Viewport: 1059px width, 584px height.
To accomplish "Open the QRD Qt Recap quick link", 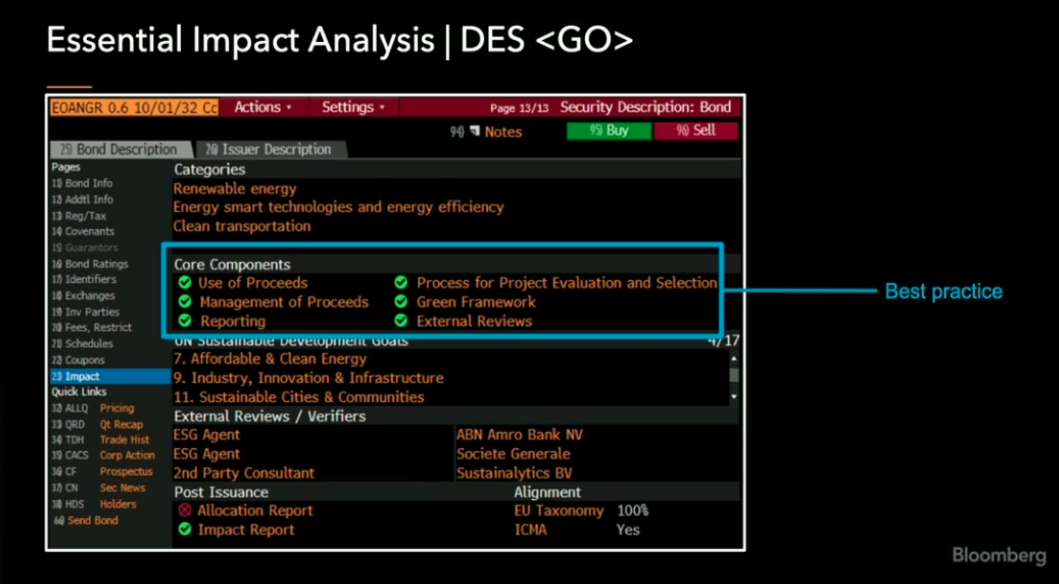I will click(x=97, y=425).
